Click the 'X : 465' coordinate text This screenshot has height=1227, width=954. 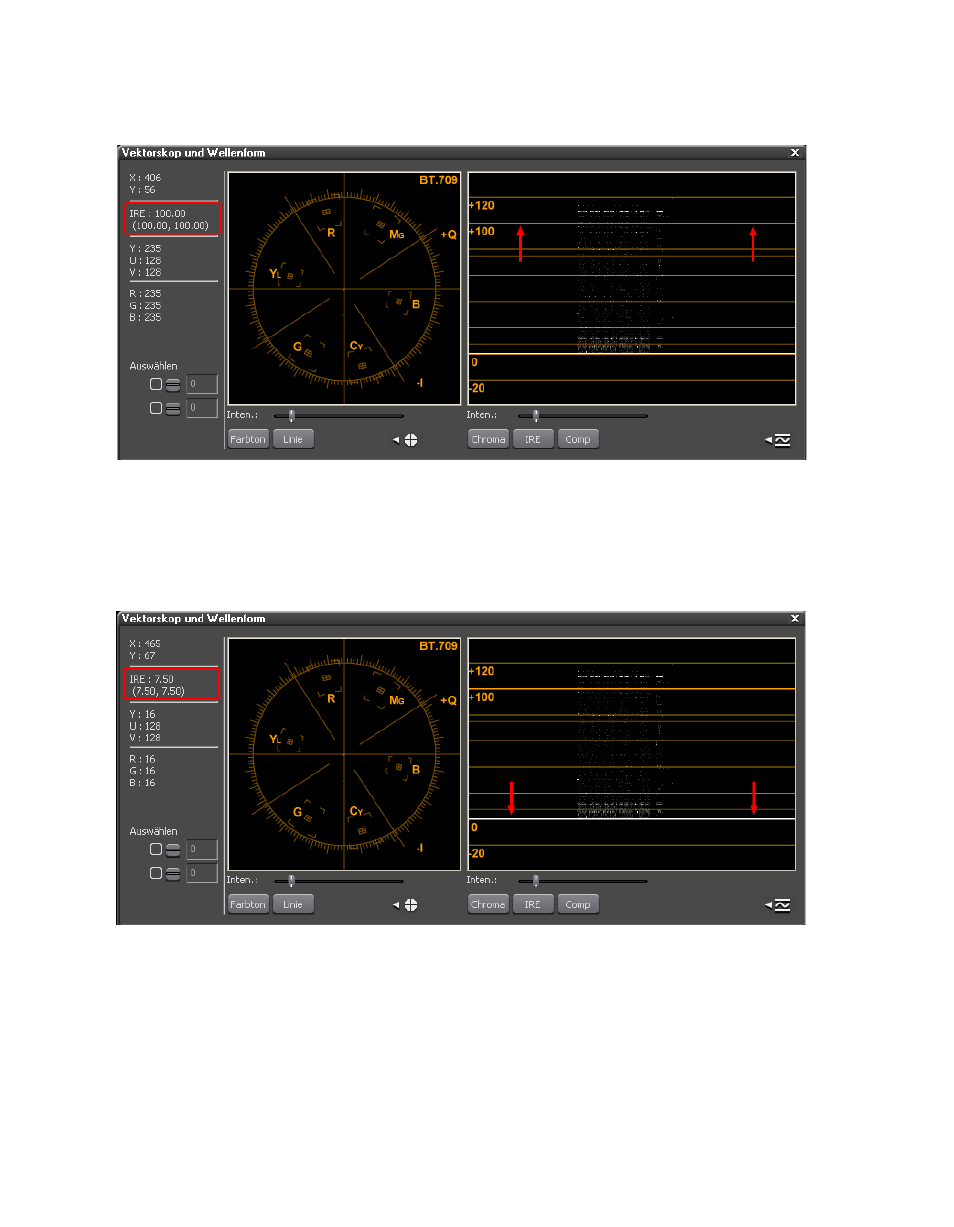coord(145,643)
